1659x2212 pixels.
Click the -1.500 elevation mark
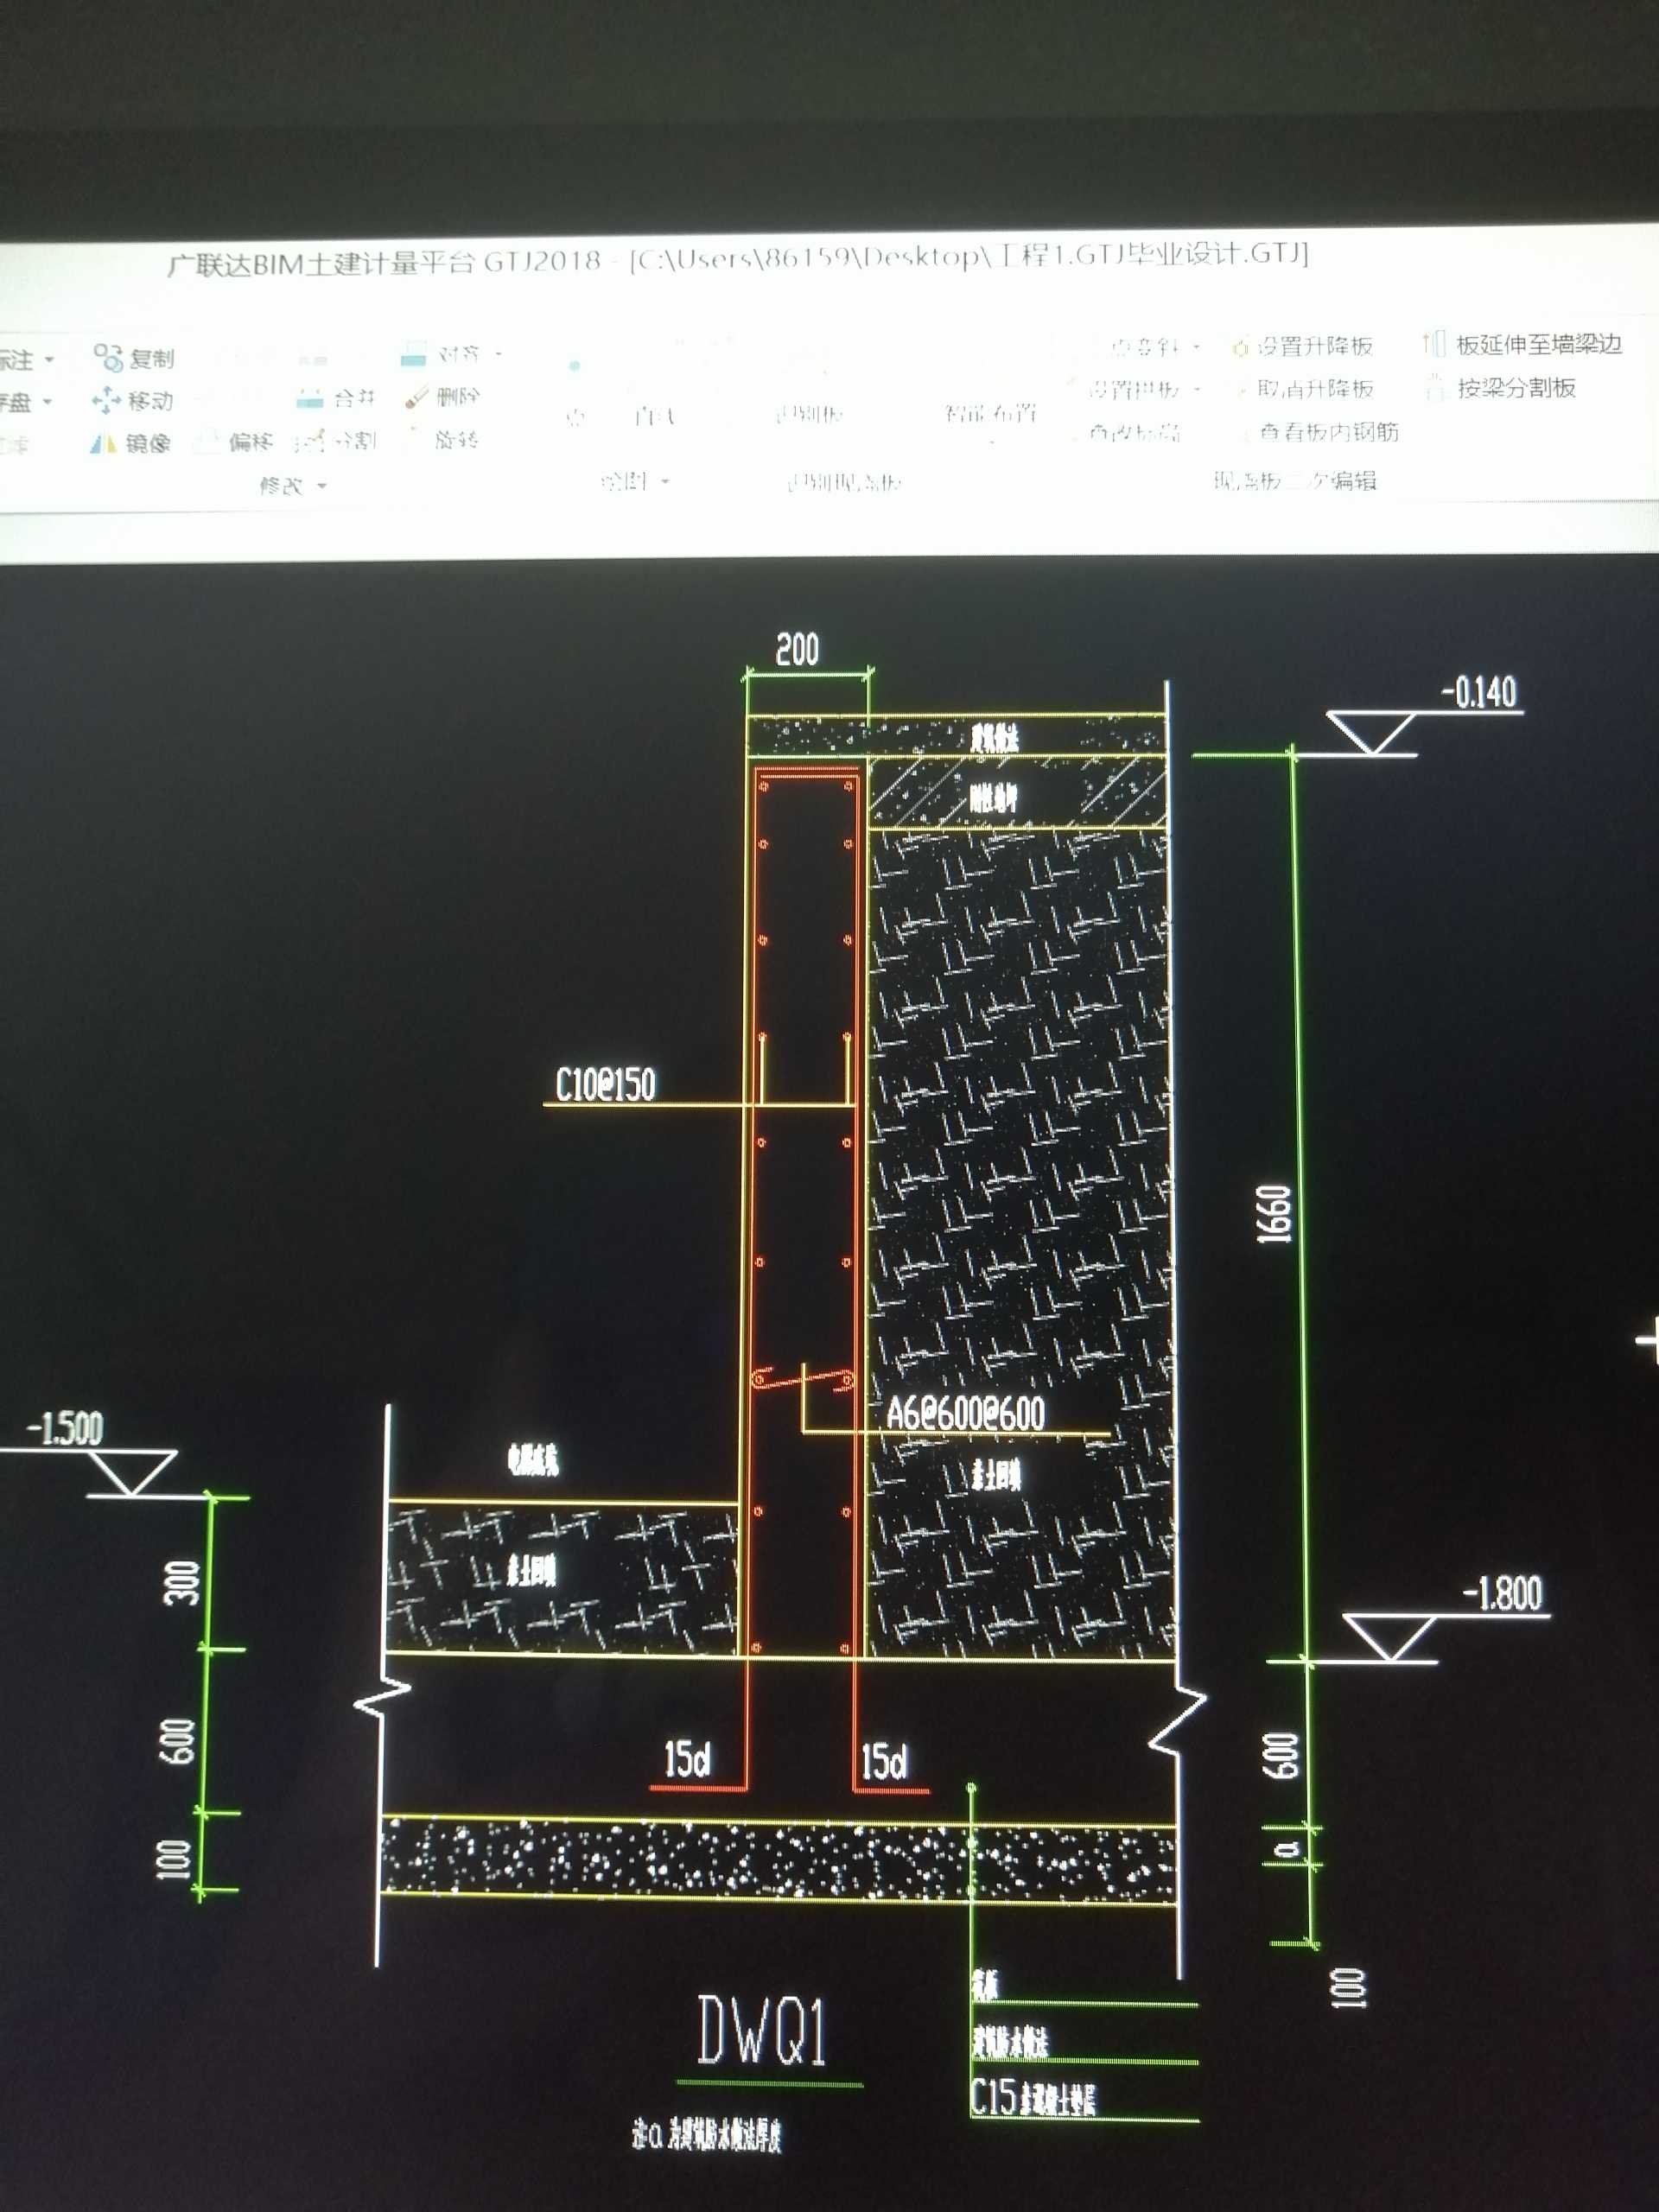[x=65, y=1427]
